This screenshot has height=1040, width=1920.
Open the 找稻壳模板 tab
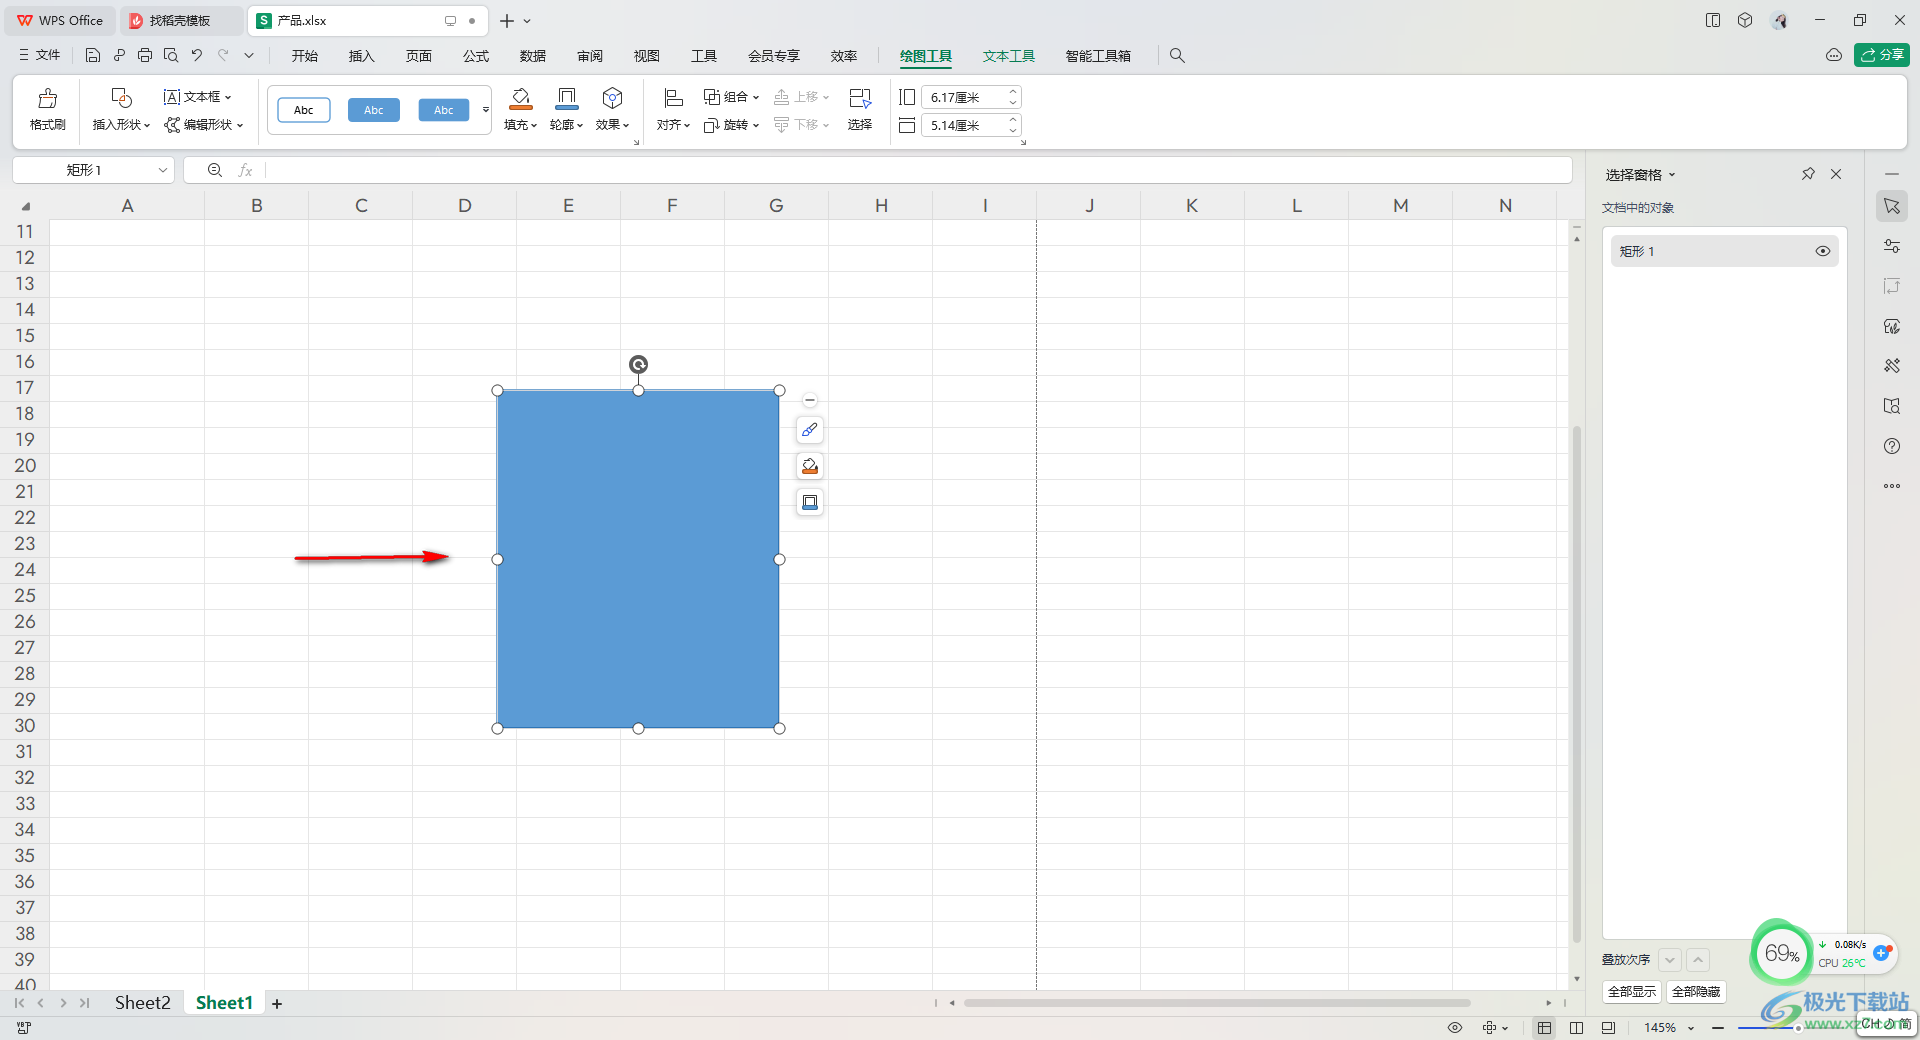coord(180,20)
